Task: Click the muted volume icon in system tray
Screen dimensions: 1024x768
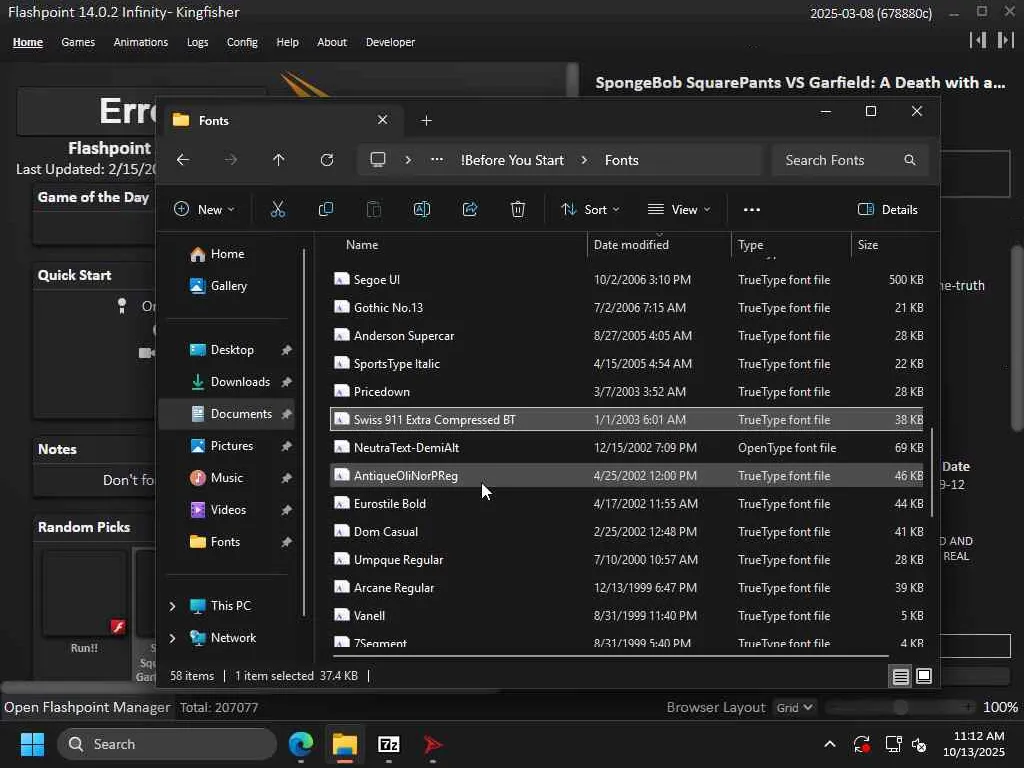Action: tap(919, 744)
